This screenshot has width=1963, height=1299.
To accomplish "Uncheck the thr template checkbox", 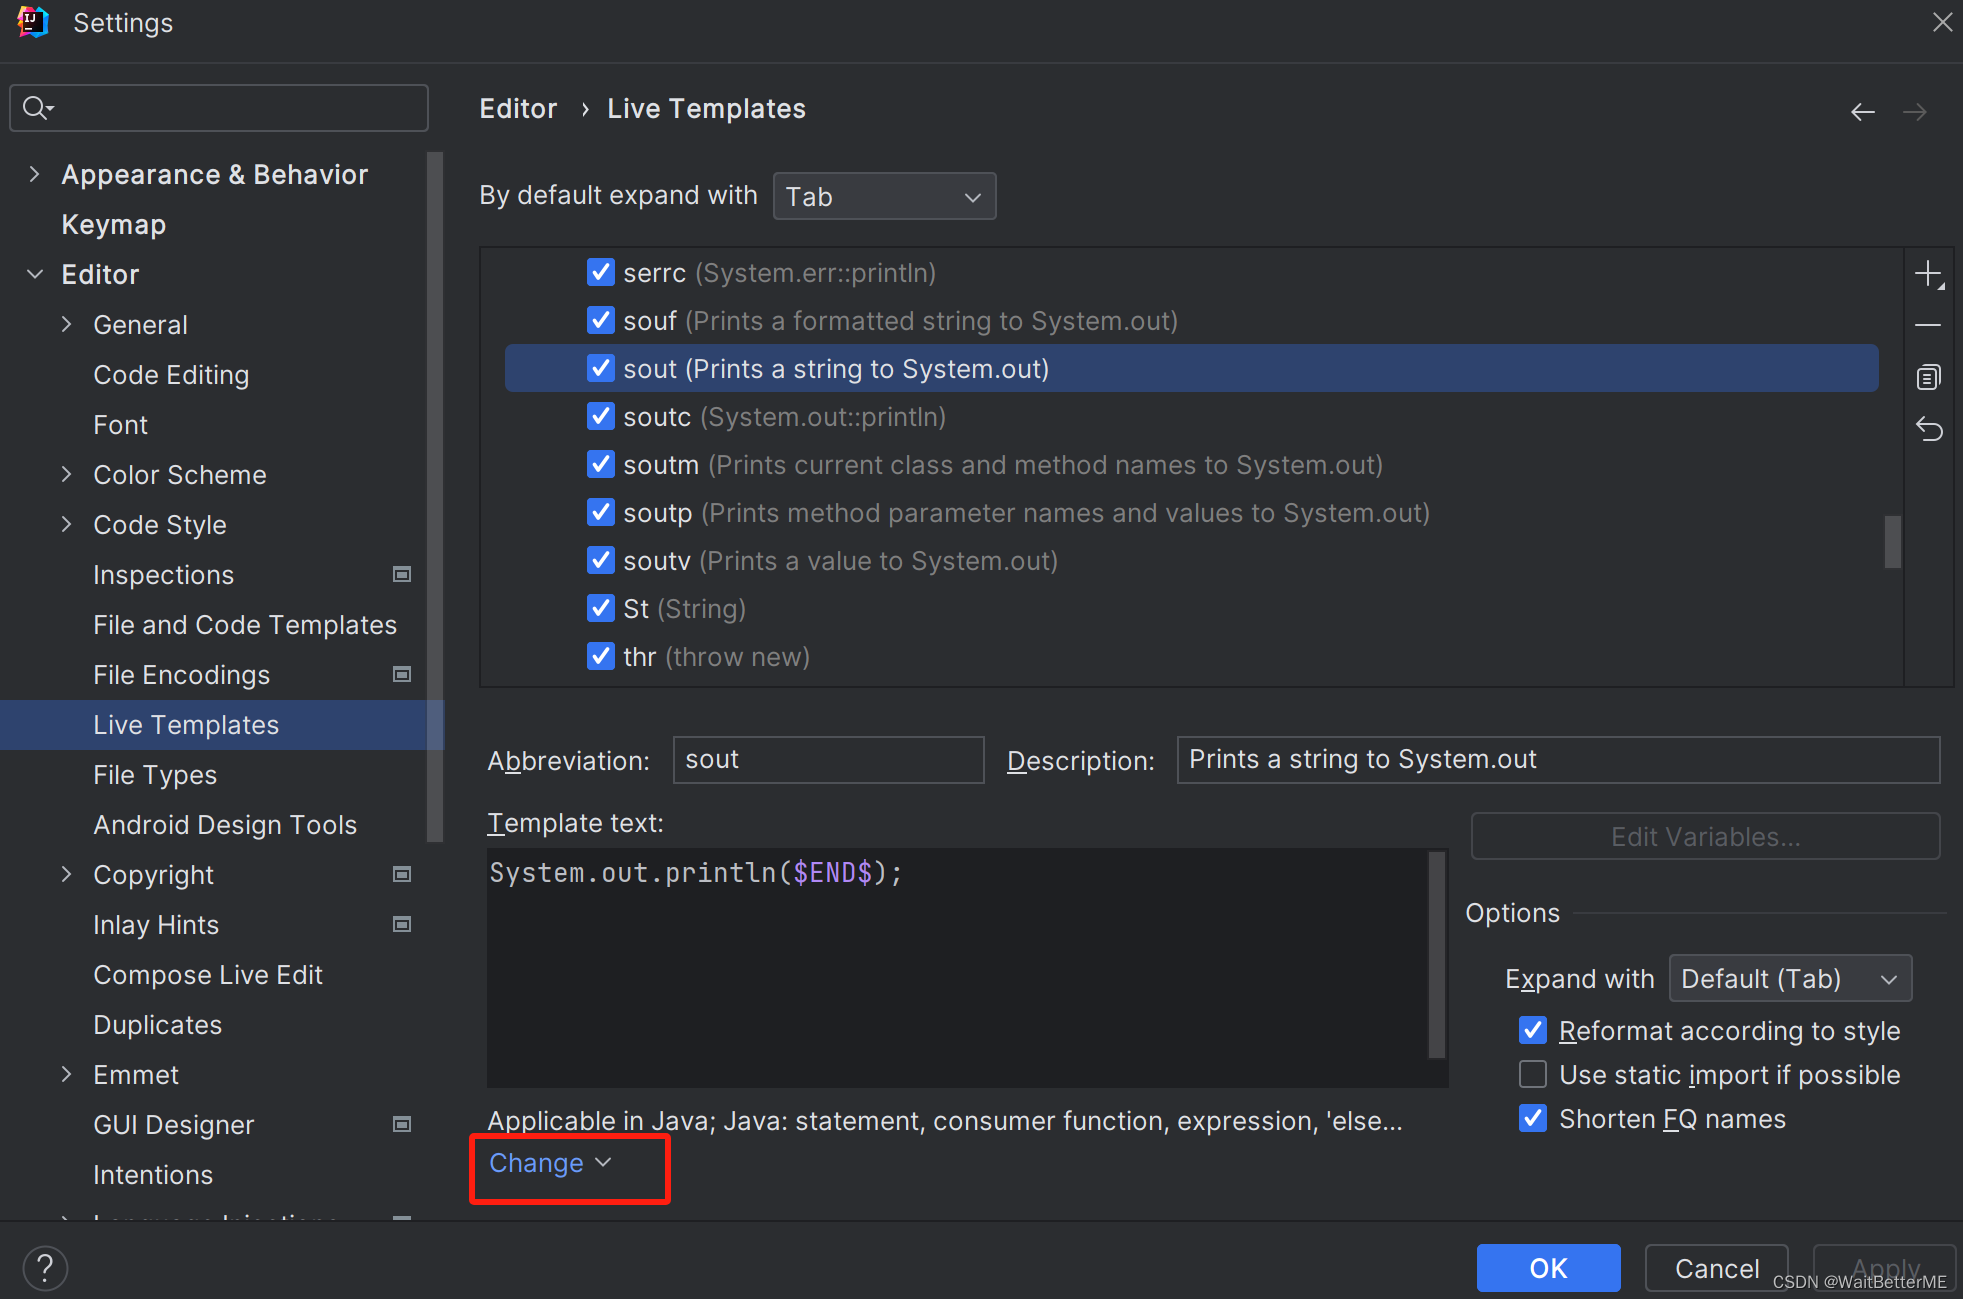I will [601, 656].
